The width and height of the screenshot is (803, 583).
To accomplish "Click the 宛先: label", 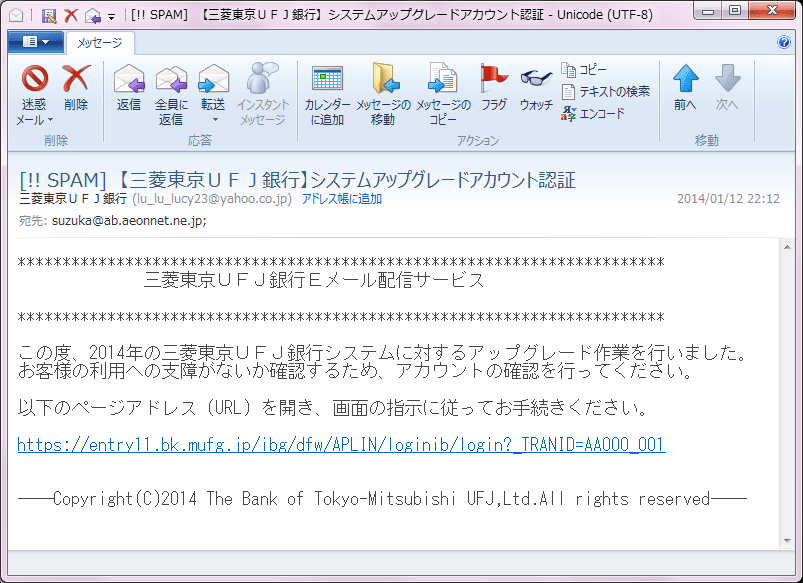I will point(33,221).
